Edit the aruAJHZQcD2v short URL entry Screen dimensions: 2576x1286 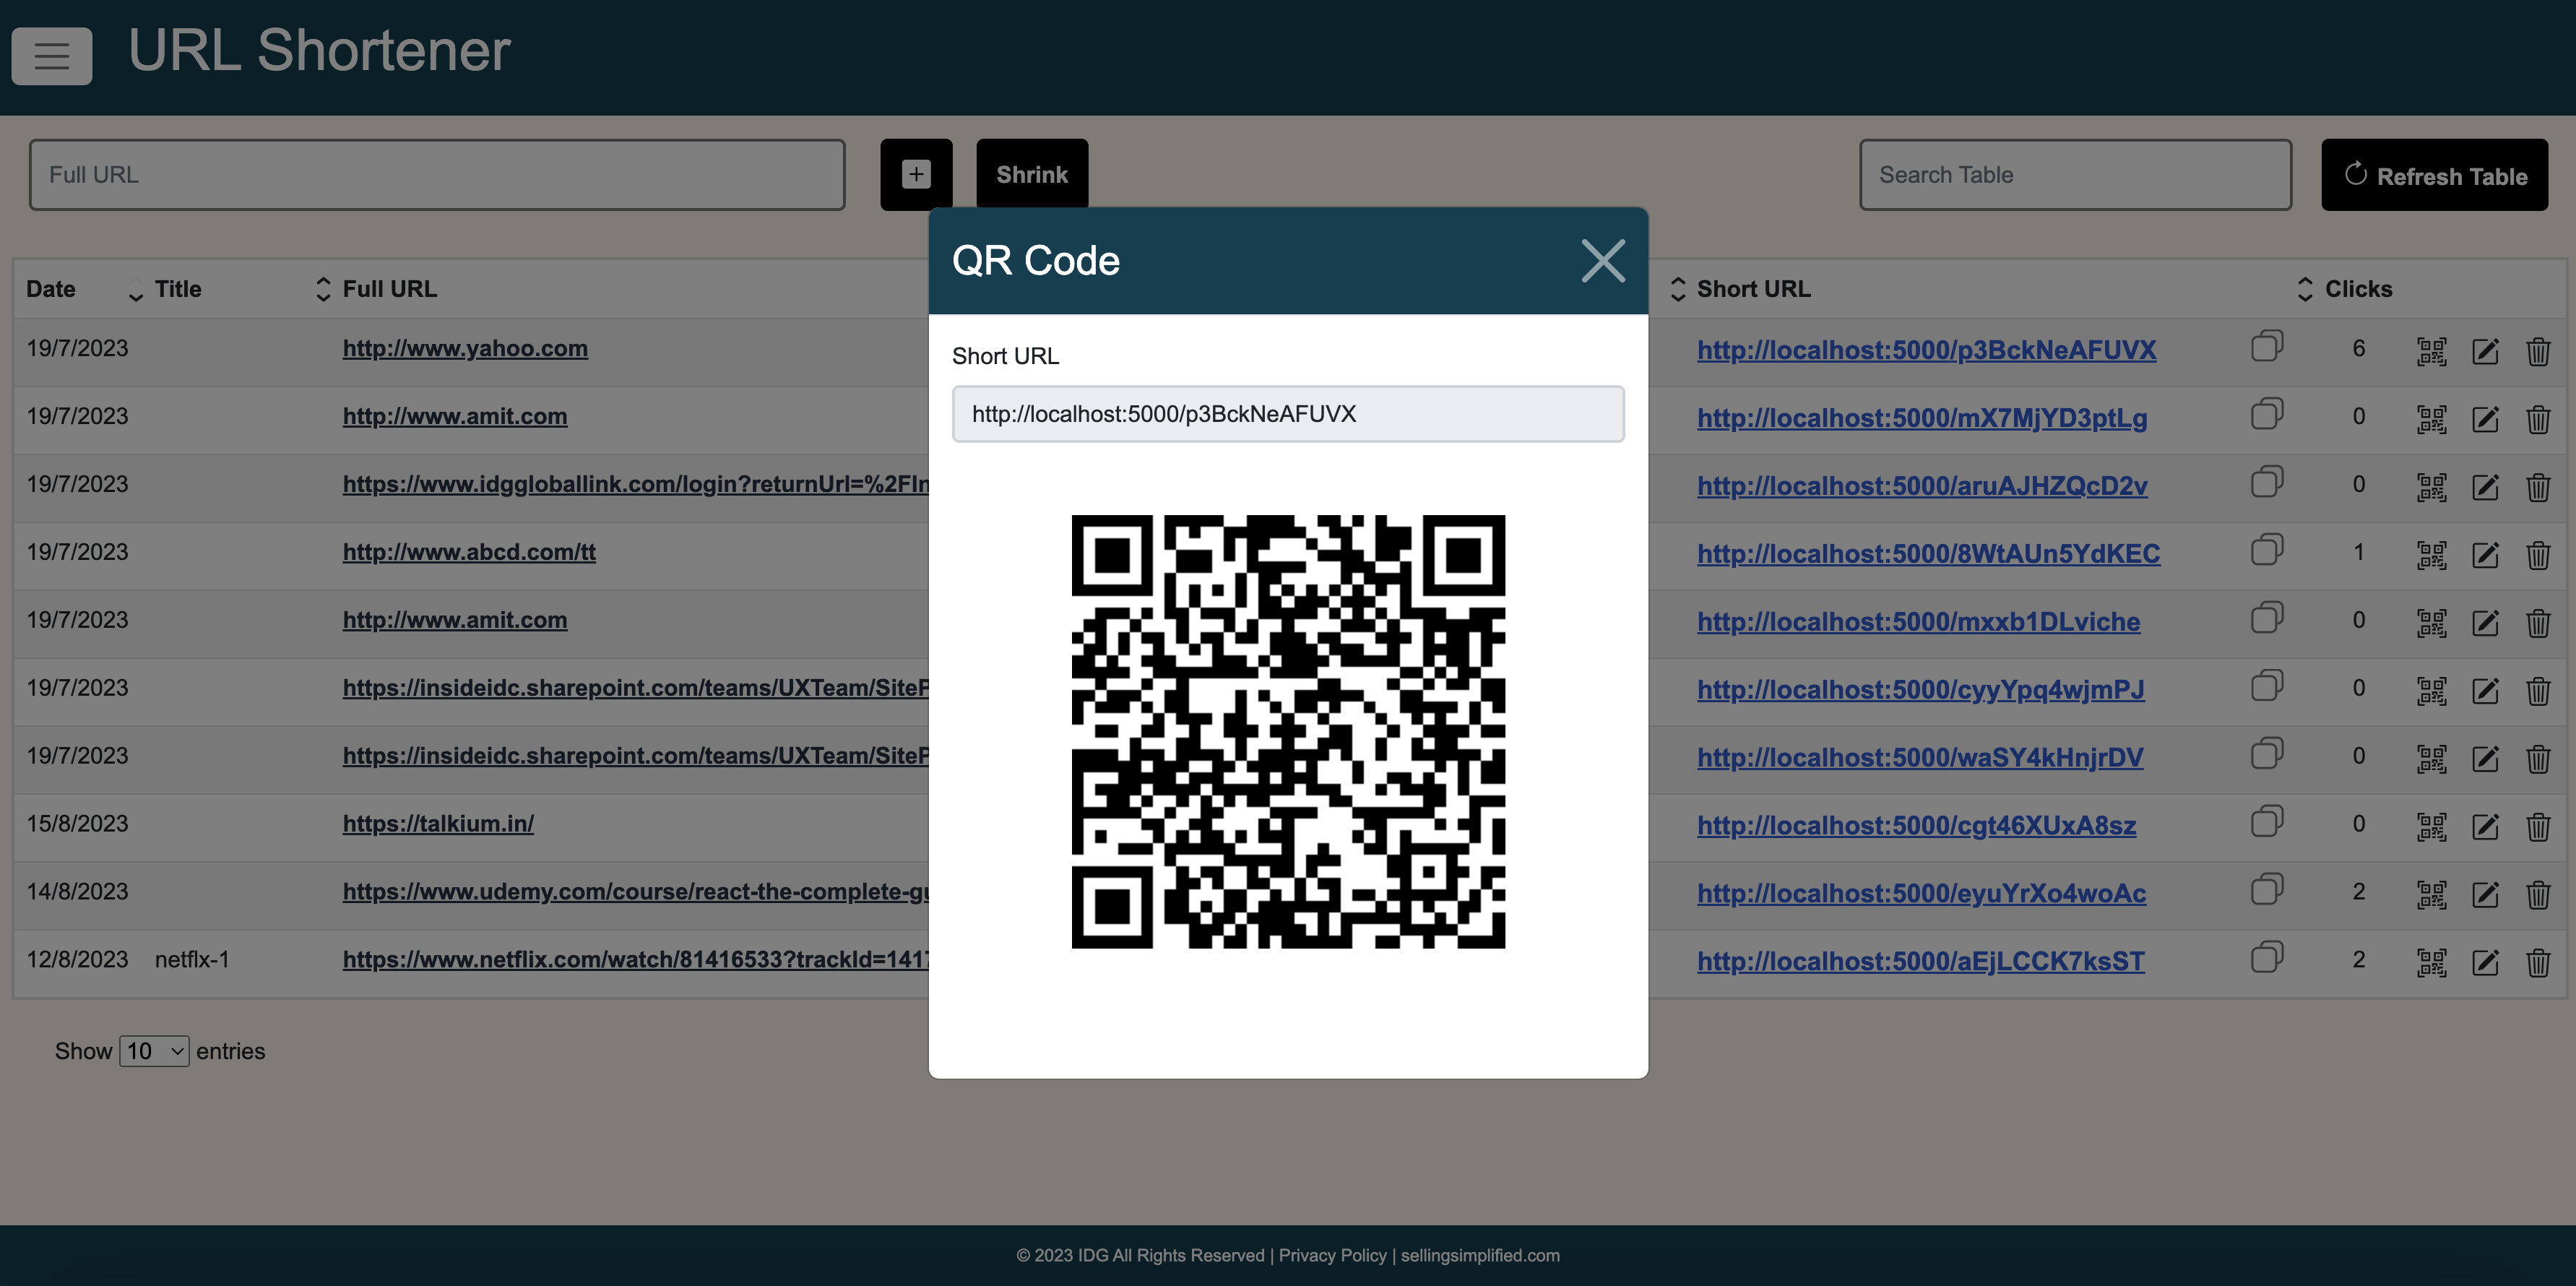coord(2485,487)
